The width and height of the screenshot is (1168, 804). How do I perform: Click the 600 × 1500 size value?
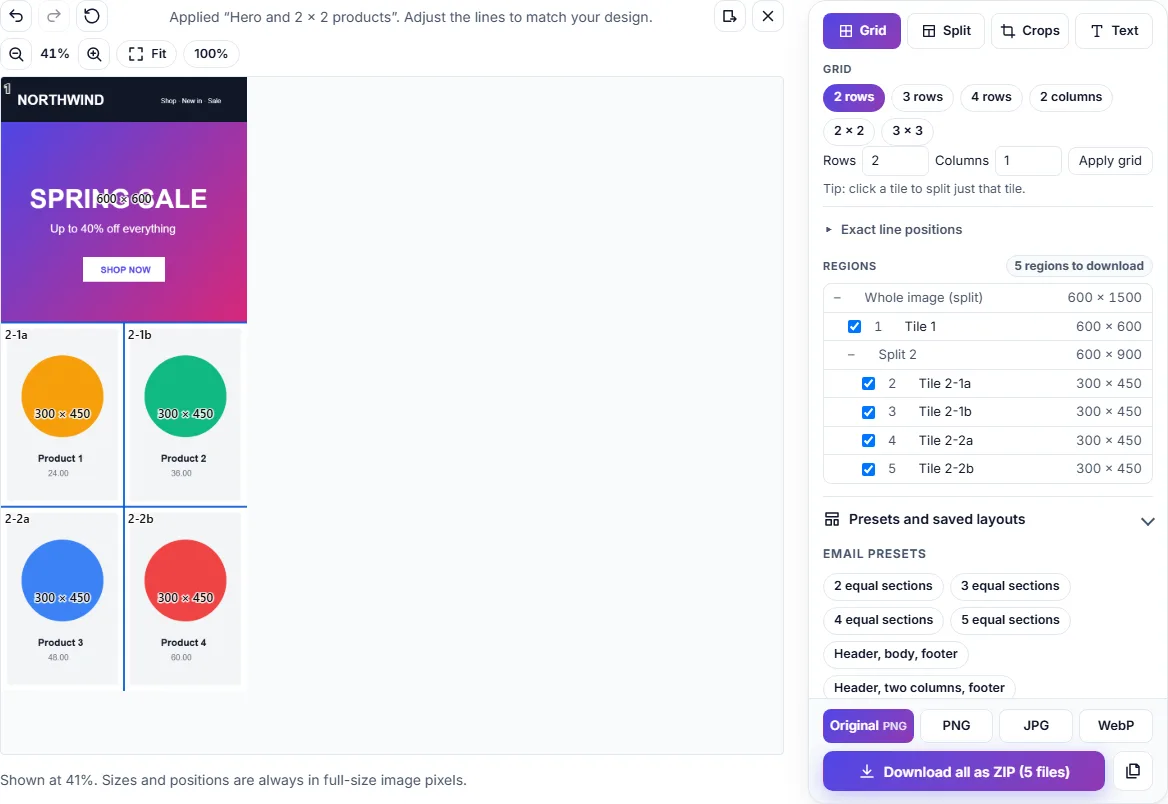1104,297
